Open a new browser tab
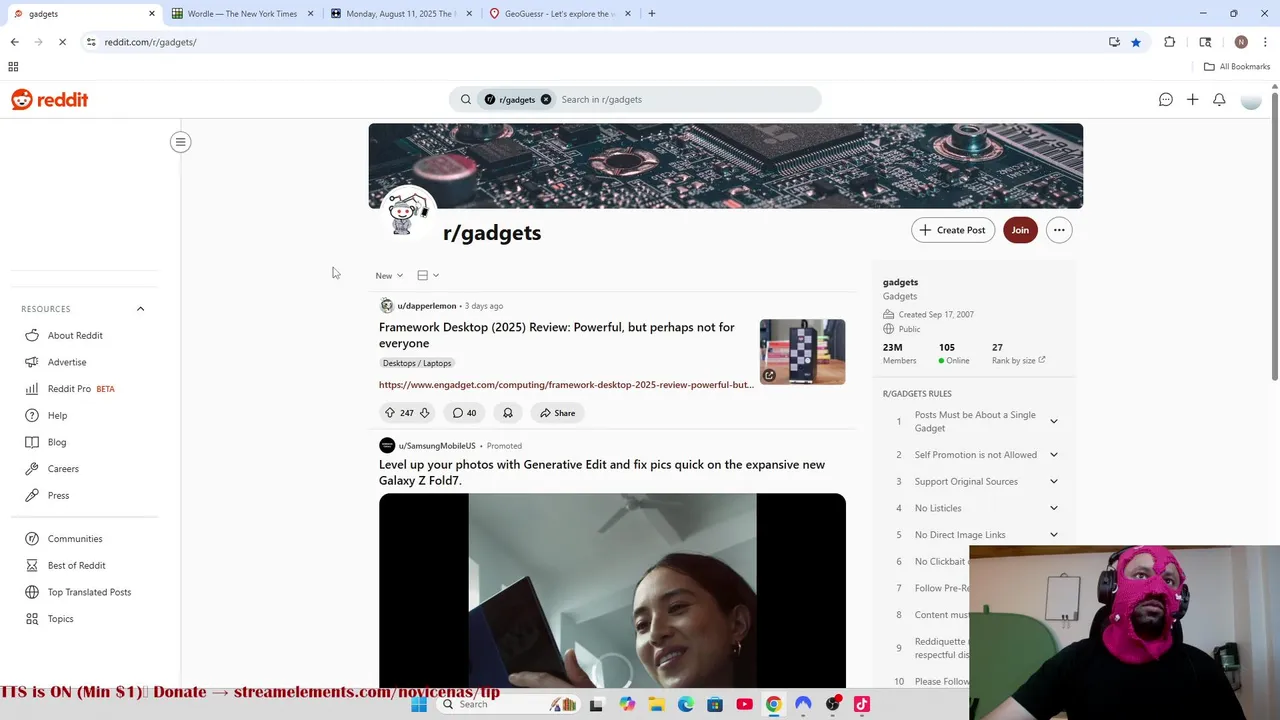The height and width of the screenshot is (720, 1280). pyautogui.click(x=652, y=14)
